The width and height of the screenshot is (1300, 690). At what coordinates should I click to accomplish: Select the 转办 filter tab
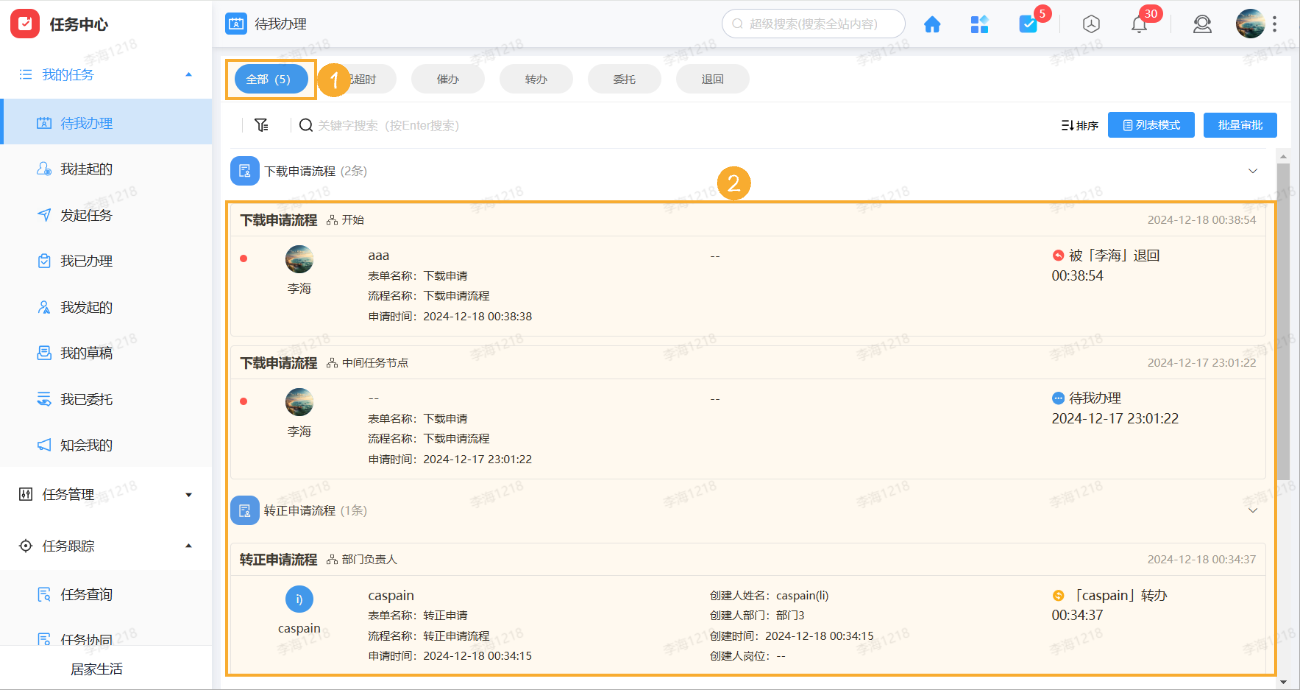(536, 78)
